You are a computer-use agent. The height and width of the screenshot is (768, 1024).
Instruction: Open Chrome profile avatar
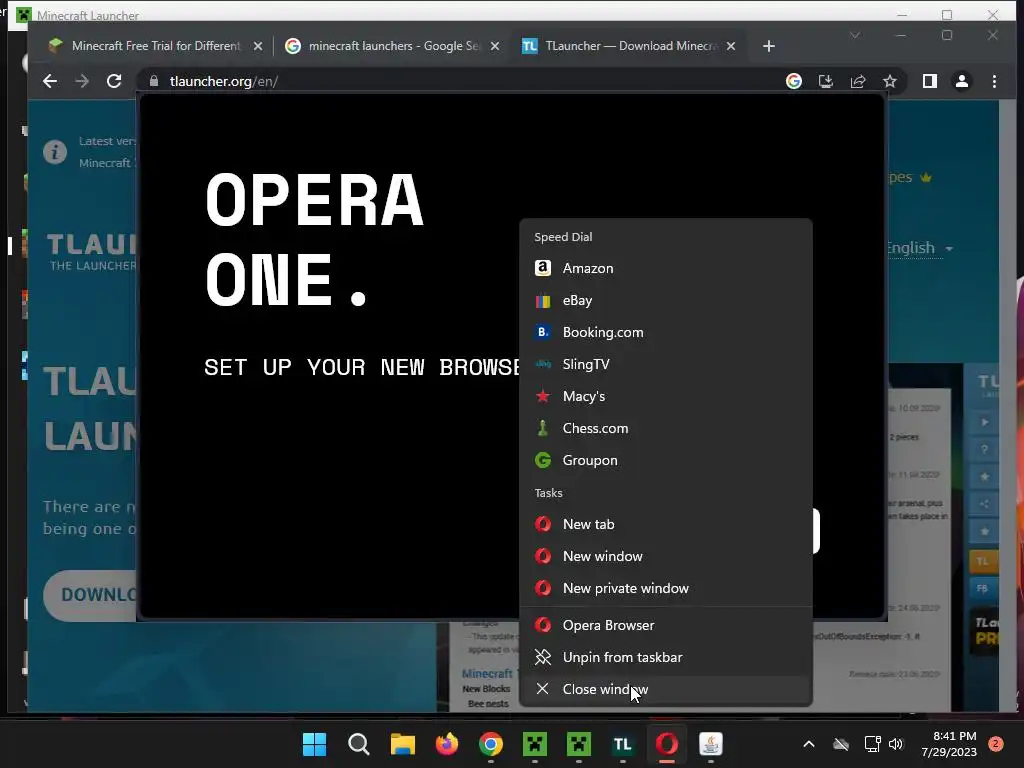(962, 81)
